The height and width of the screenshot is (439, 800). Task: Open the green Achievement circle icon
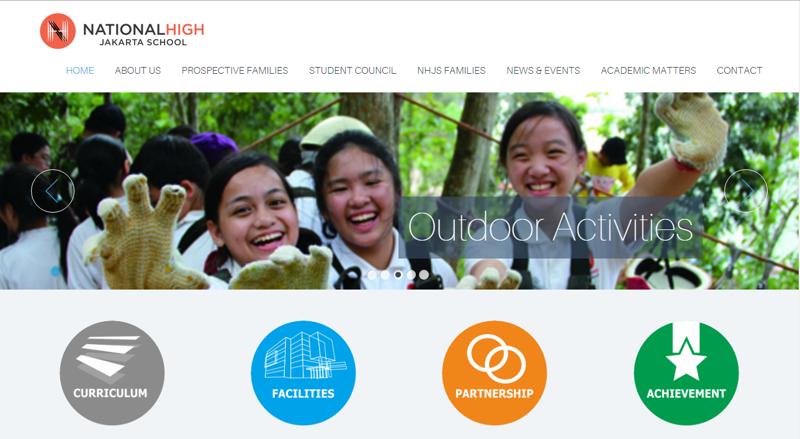pos(686,373)
